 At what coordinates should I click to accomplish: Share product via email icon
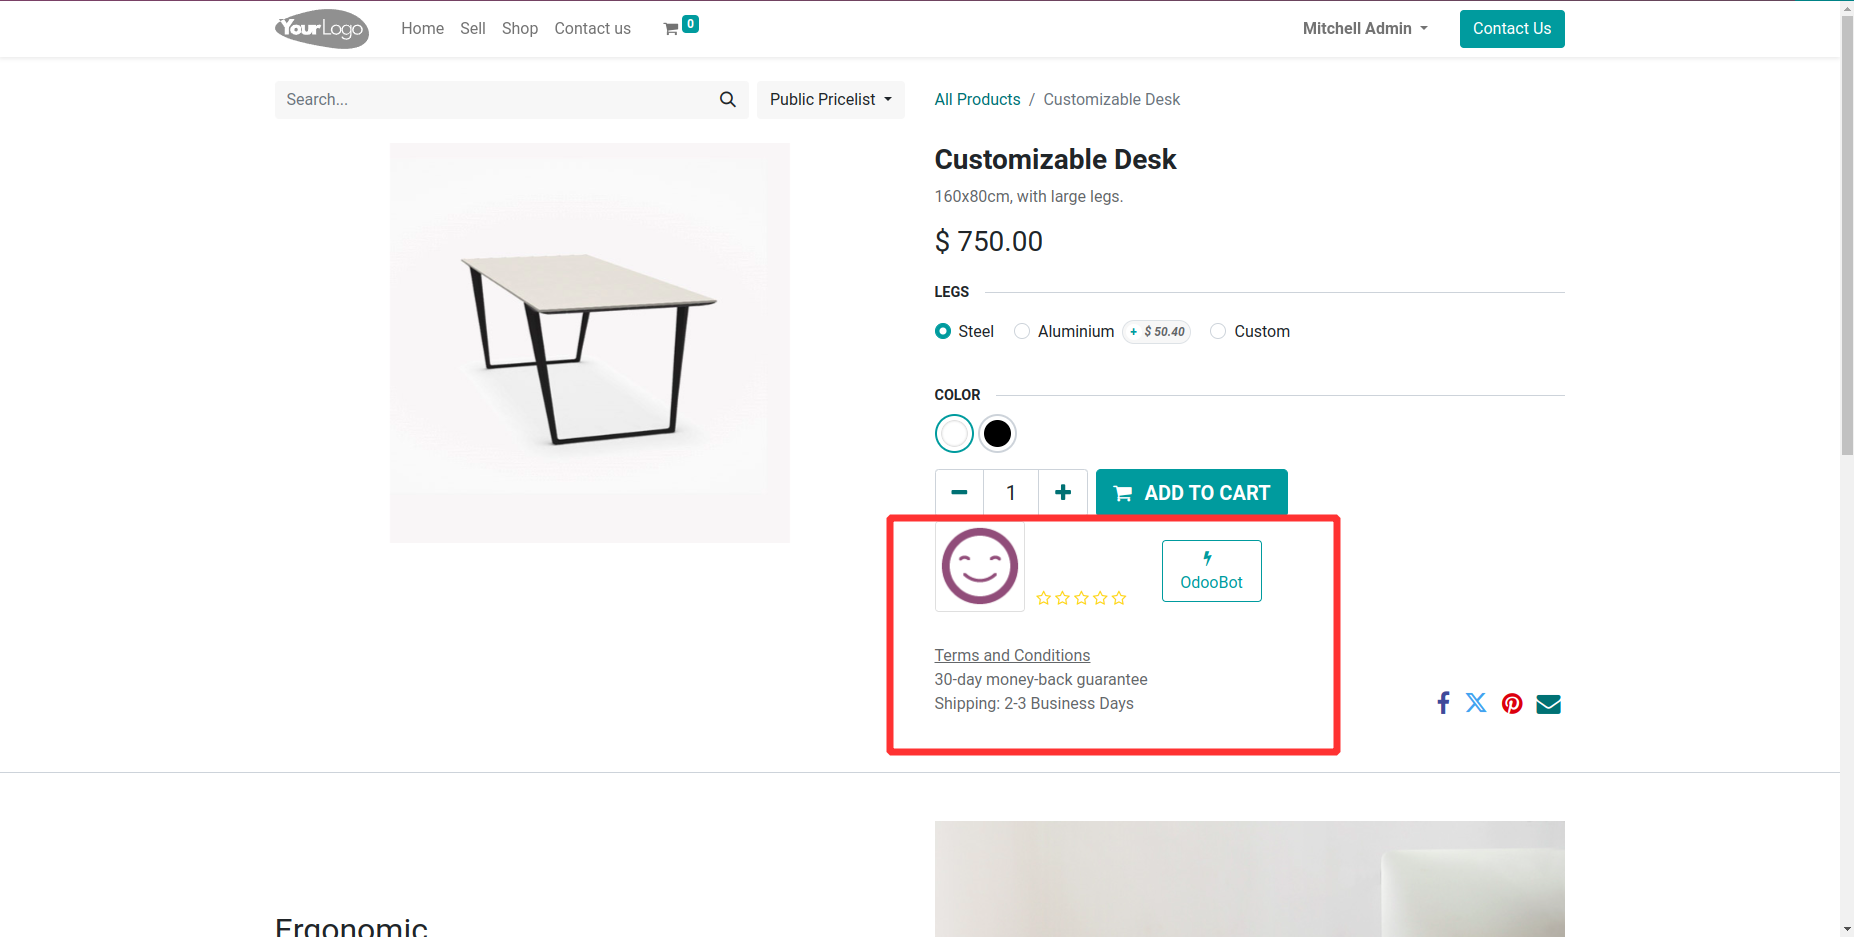point(1548,704)
